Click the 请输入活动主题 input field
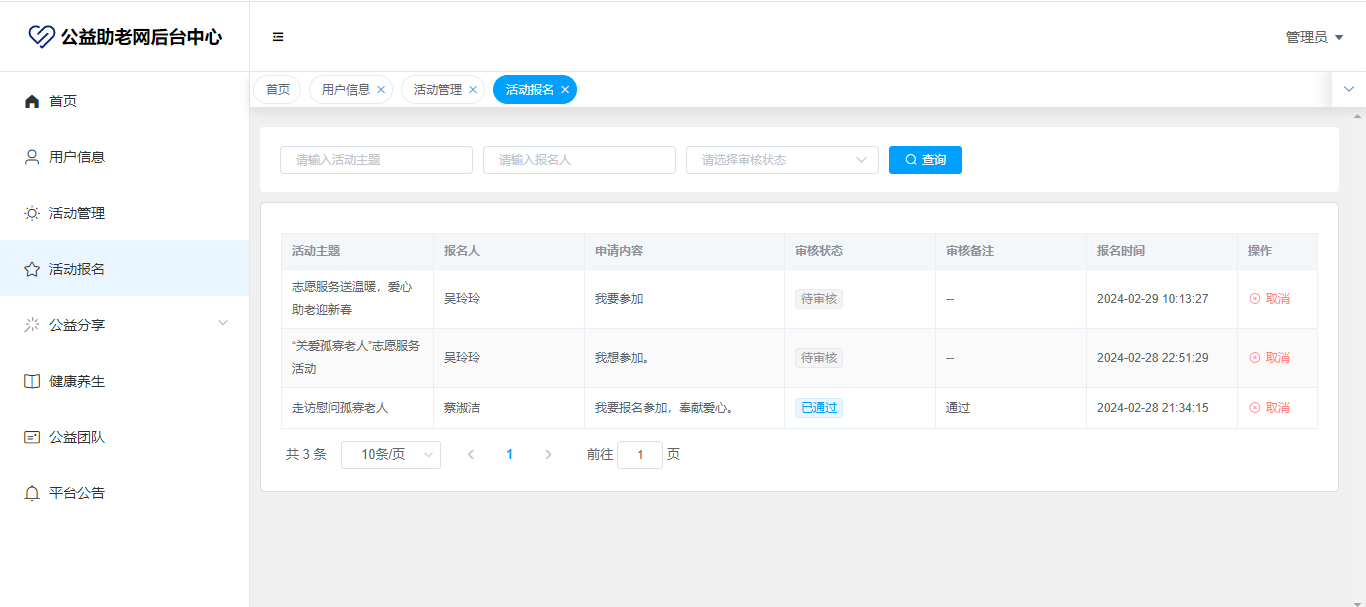Screen dimensions: 1366x607 pyautogui.click(x=376, y=160)
